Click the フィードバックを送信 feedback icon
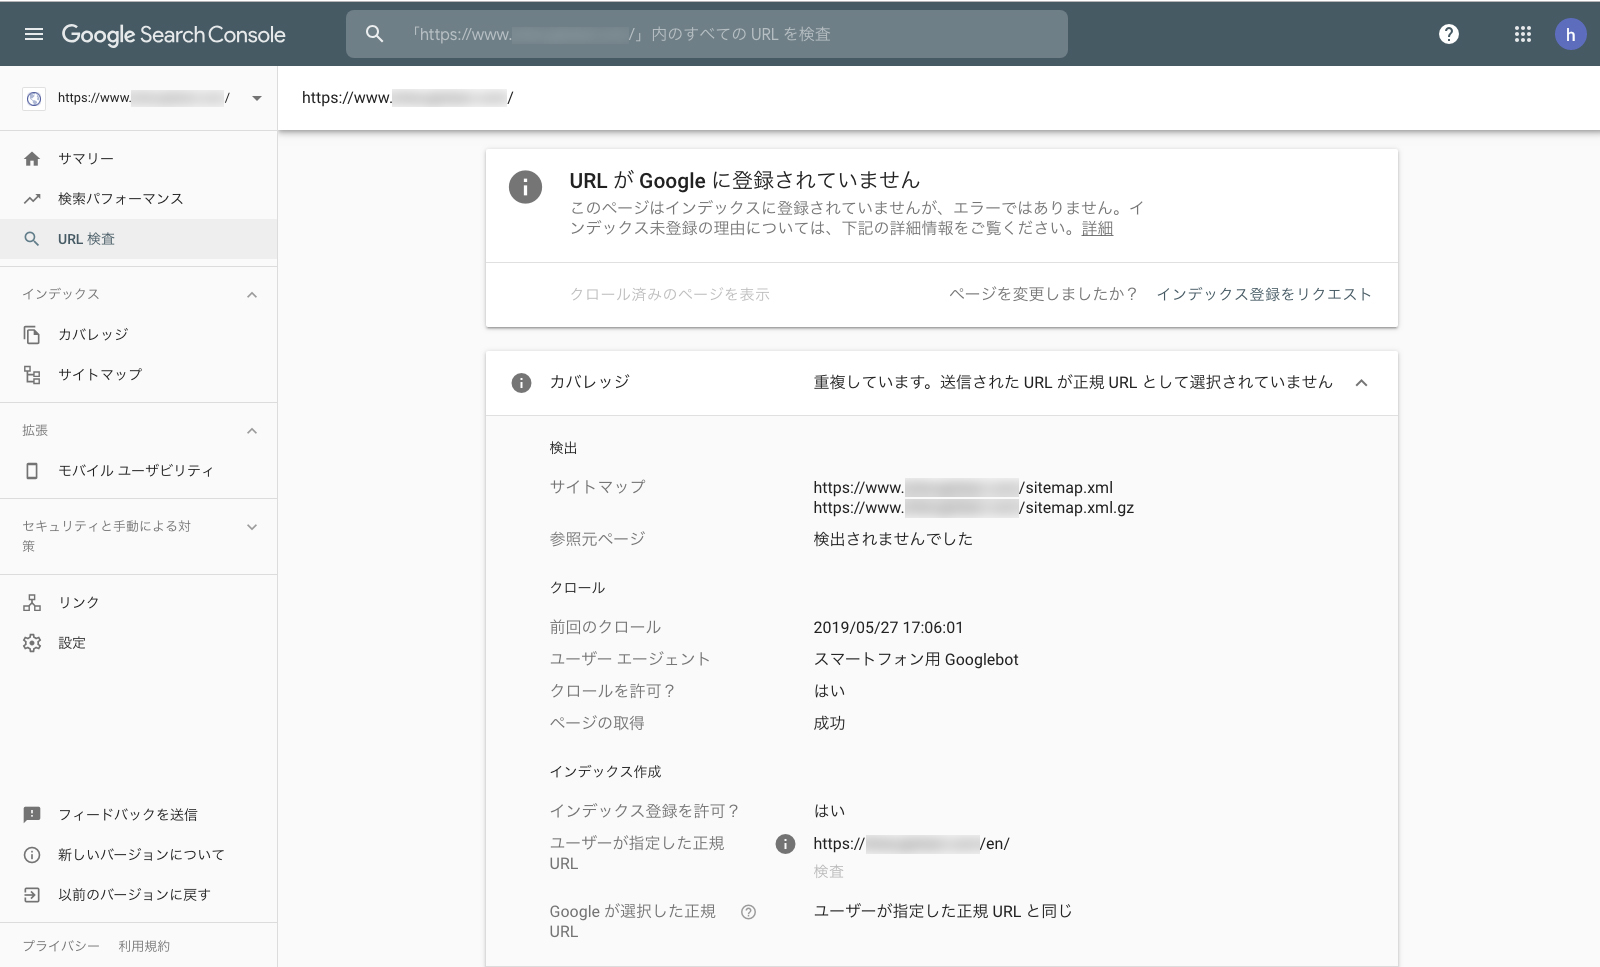Screen dimensions: 1600x967 click(32, 815)
